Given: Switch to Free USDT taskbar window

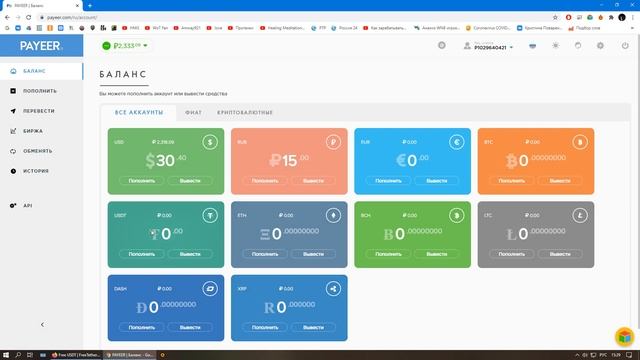Looking at the screenshot, I should pyautogui.click(x=76, y=355).
